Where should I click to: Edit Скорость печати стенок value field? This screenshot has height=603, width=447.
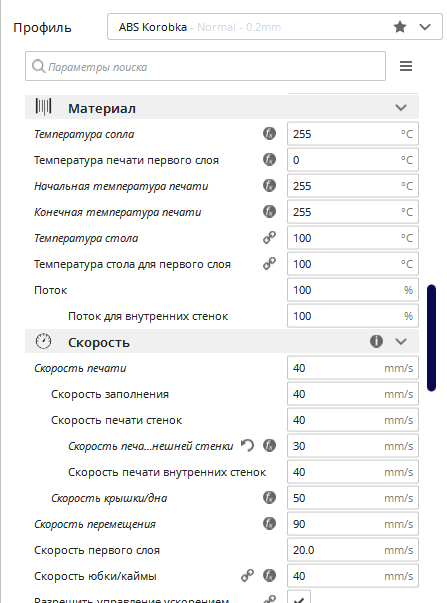[353, 420]
